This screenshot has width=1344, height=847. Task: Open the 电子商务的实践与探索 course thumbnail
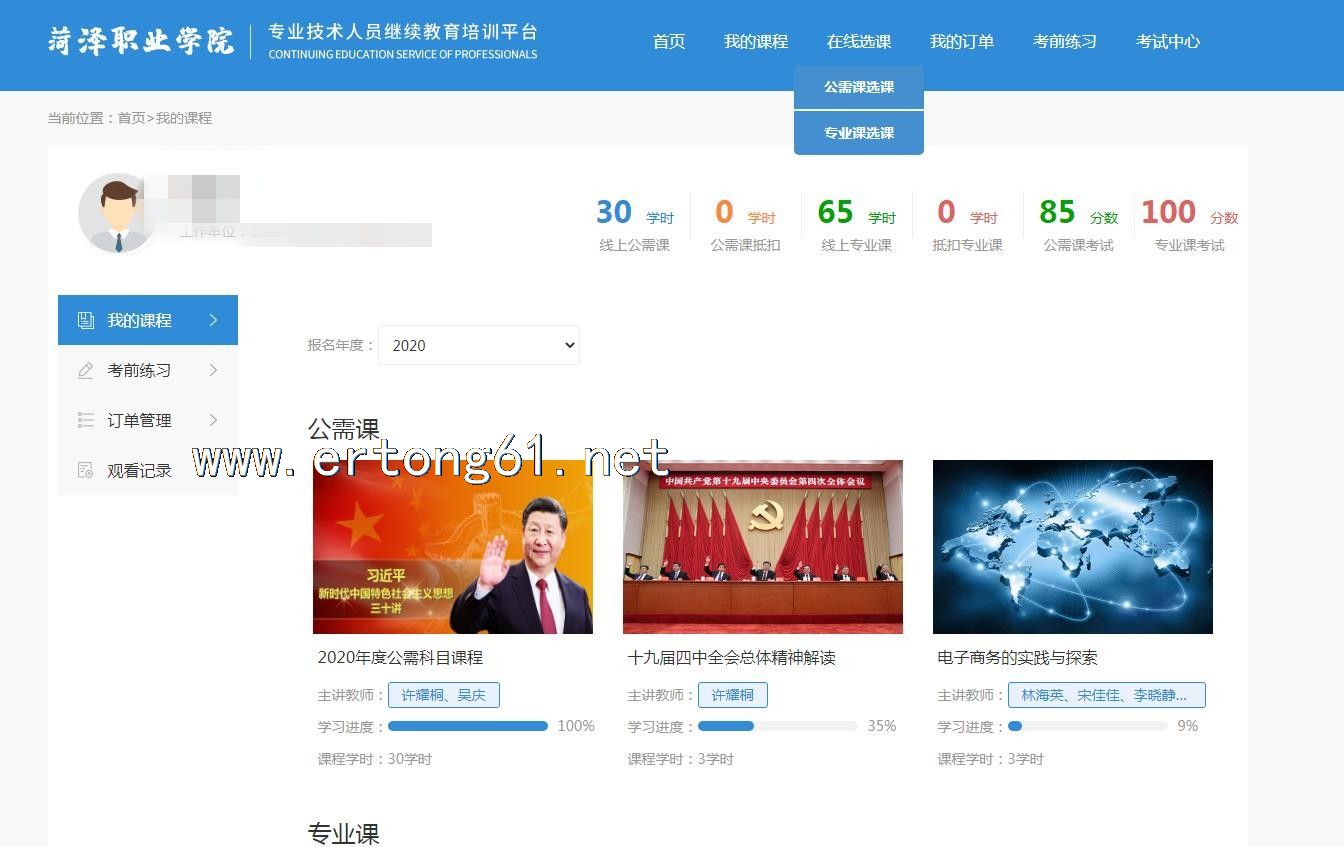[1072, 547]
